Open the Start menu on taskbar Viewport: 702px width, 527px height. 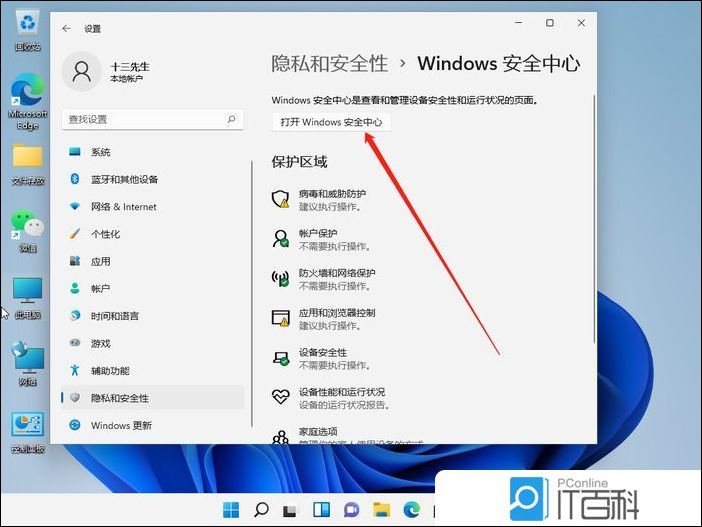point(231,510)
